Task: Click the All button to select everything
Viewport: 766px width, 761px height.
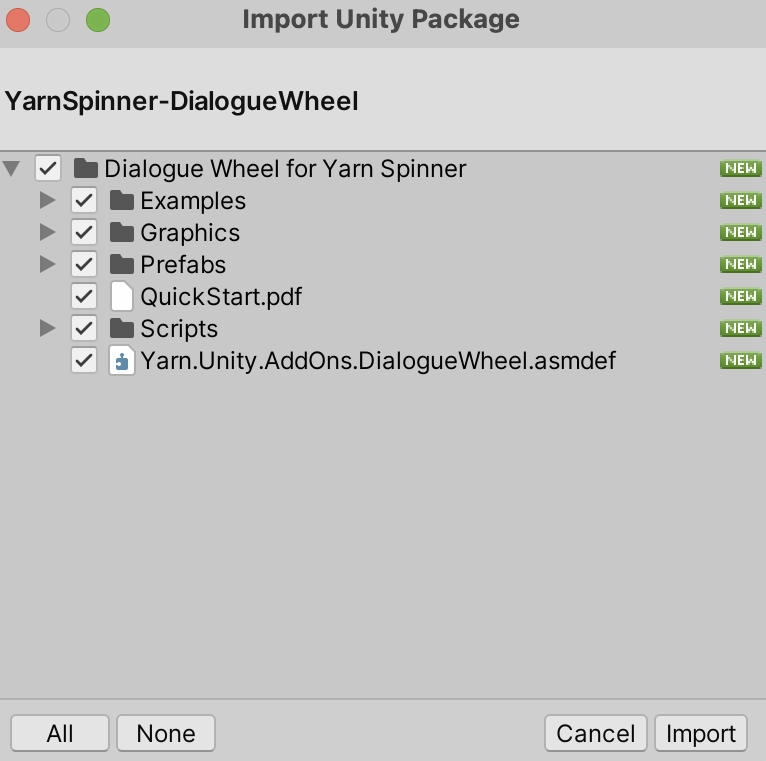Action: [x=60, y=733]
